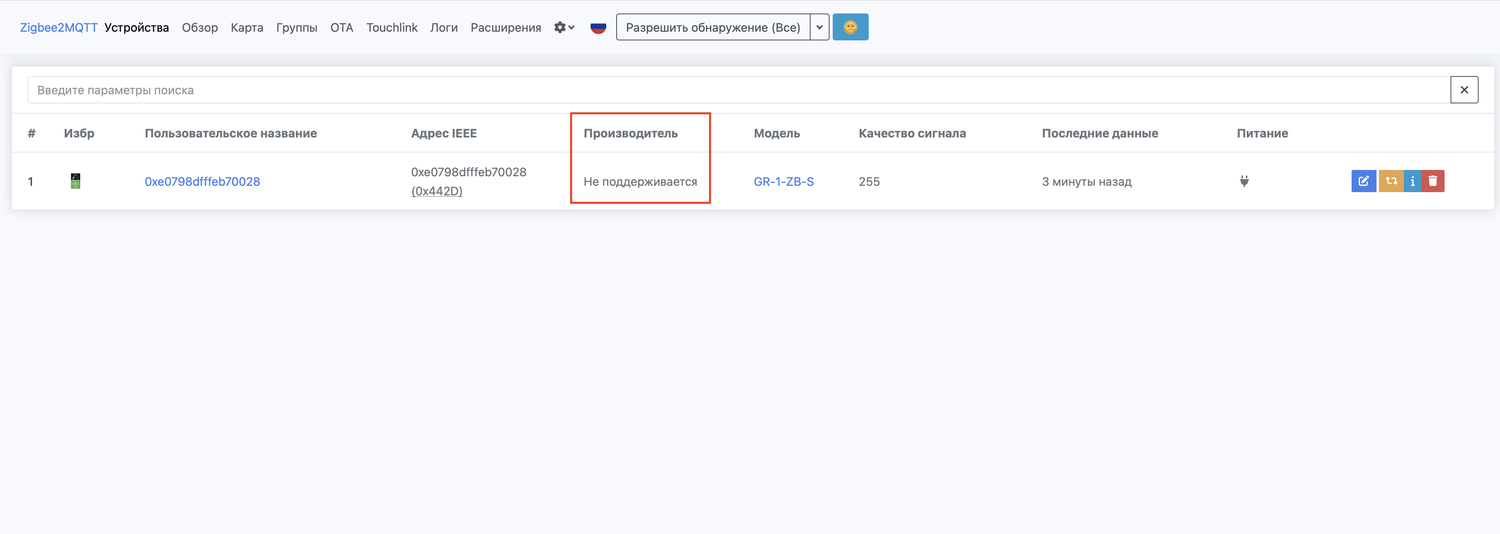Screen dimensions: 1500x534
Task: Click the Zigbee2MQTT brand link
Action: [59, 28]
